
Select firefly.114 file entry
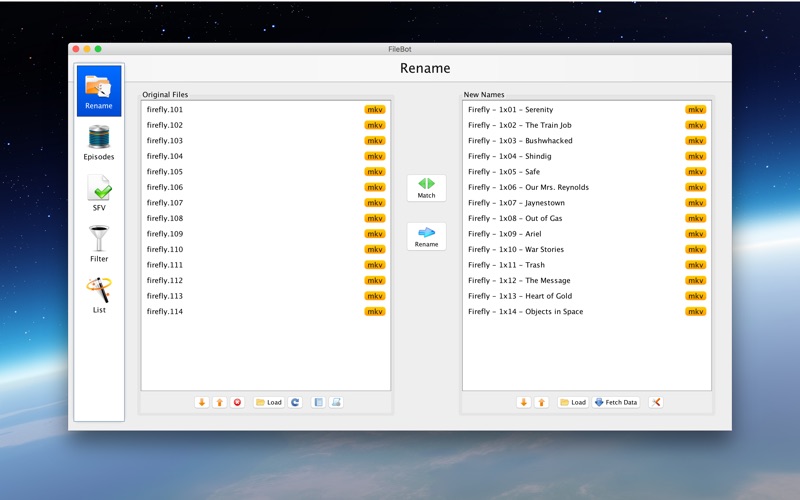point(165,312)
